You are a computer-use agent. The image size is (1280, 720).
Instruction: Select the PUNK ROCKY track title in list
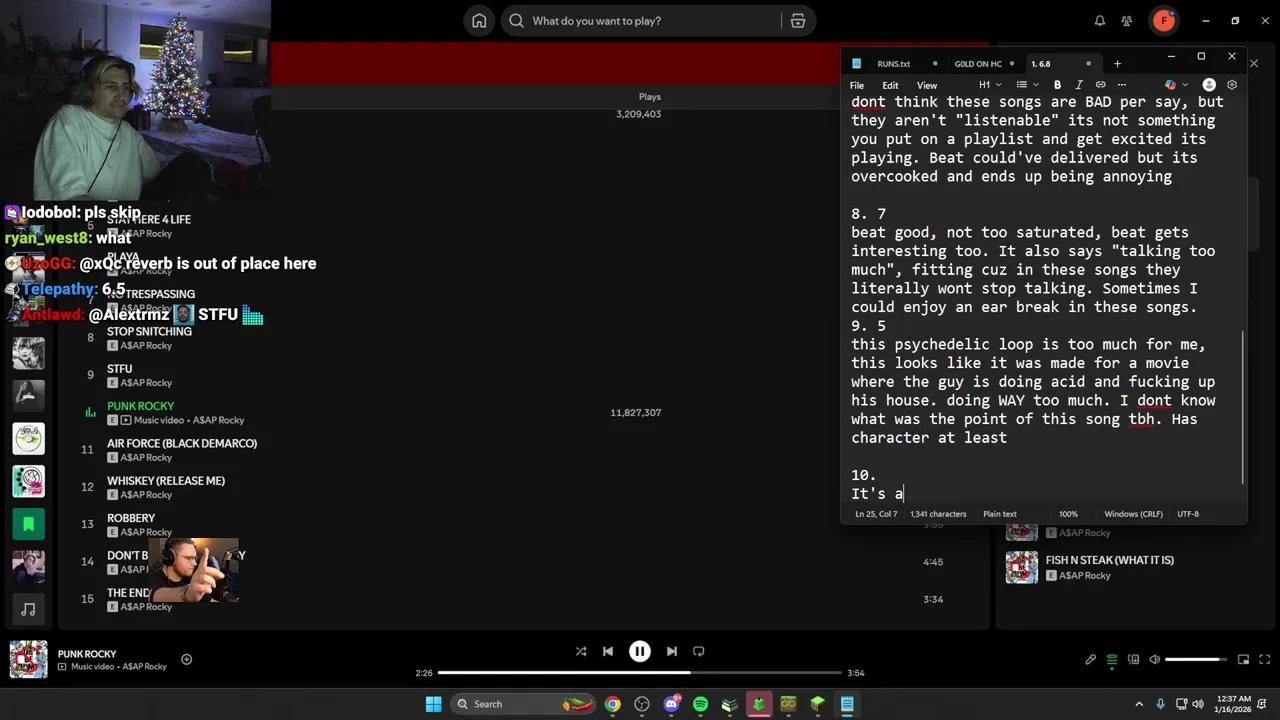point(141,406)
